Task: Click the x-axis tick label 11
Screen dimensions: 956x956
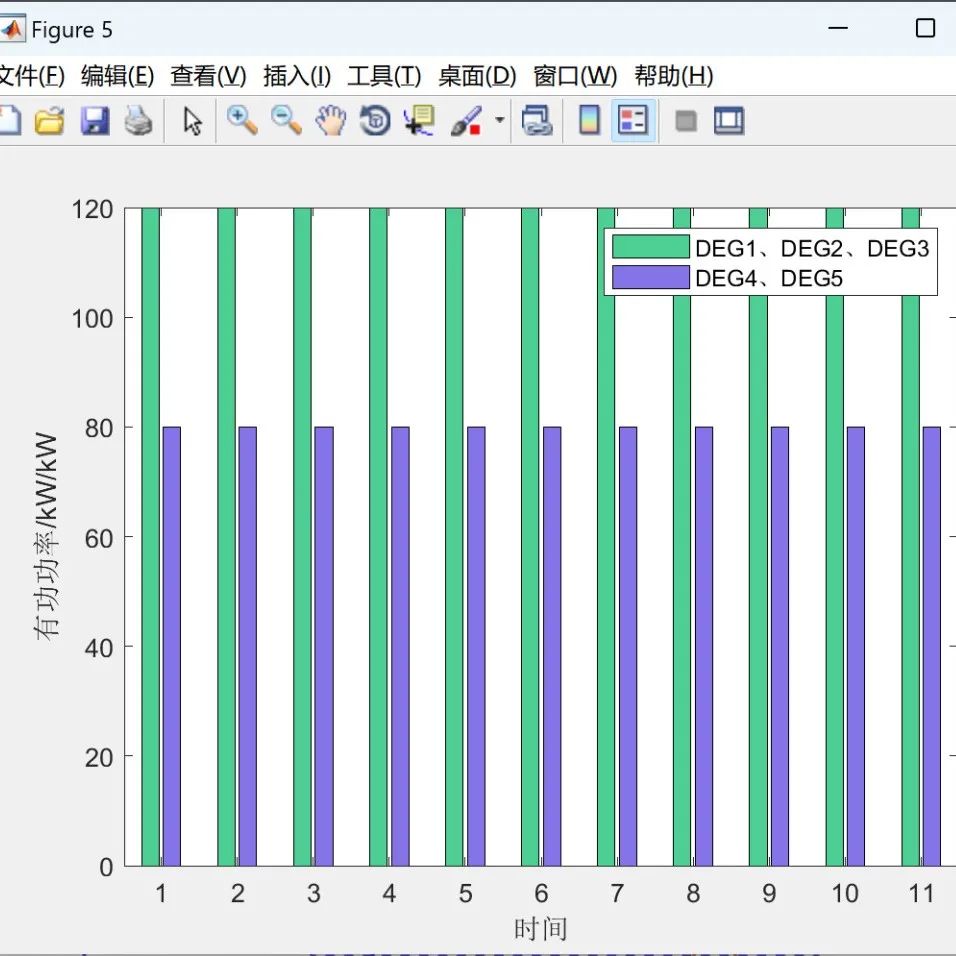Action: 921,894
